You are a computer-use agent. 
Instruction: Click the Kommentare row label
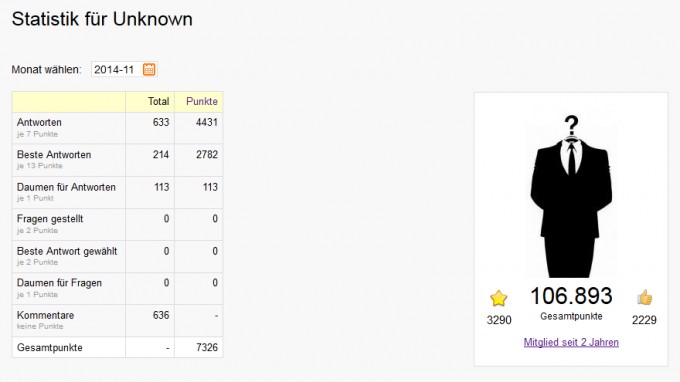coord(45,315)
